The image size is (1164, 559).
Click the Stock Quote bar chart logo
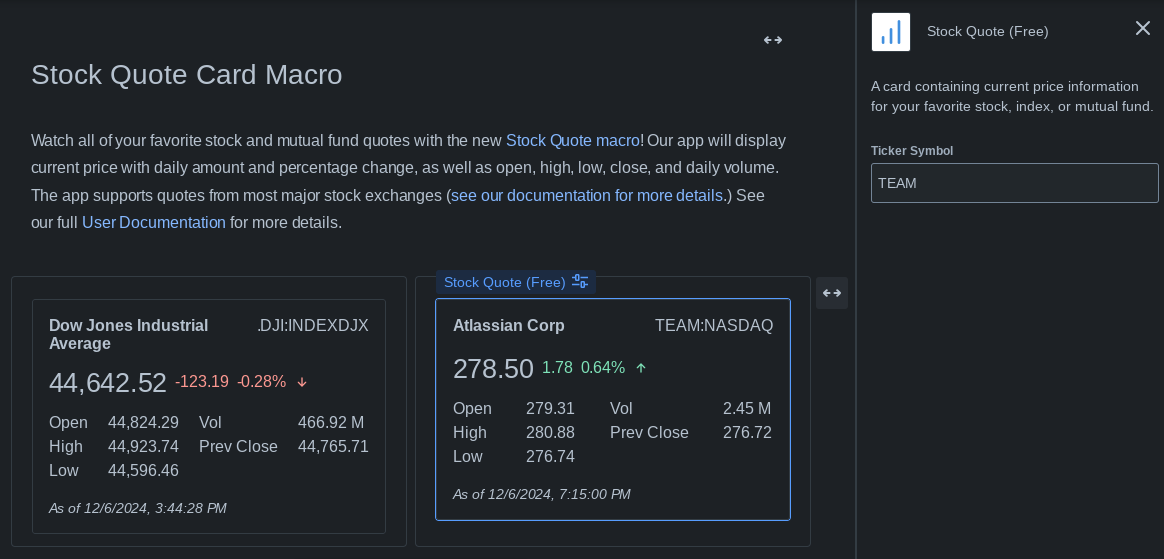pyautogui.click(x=891, y=32)
